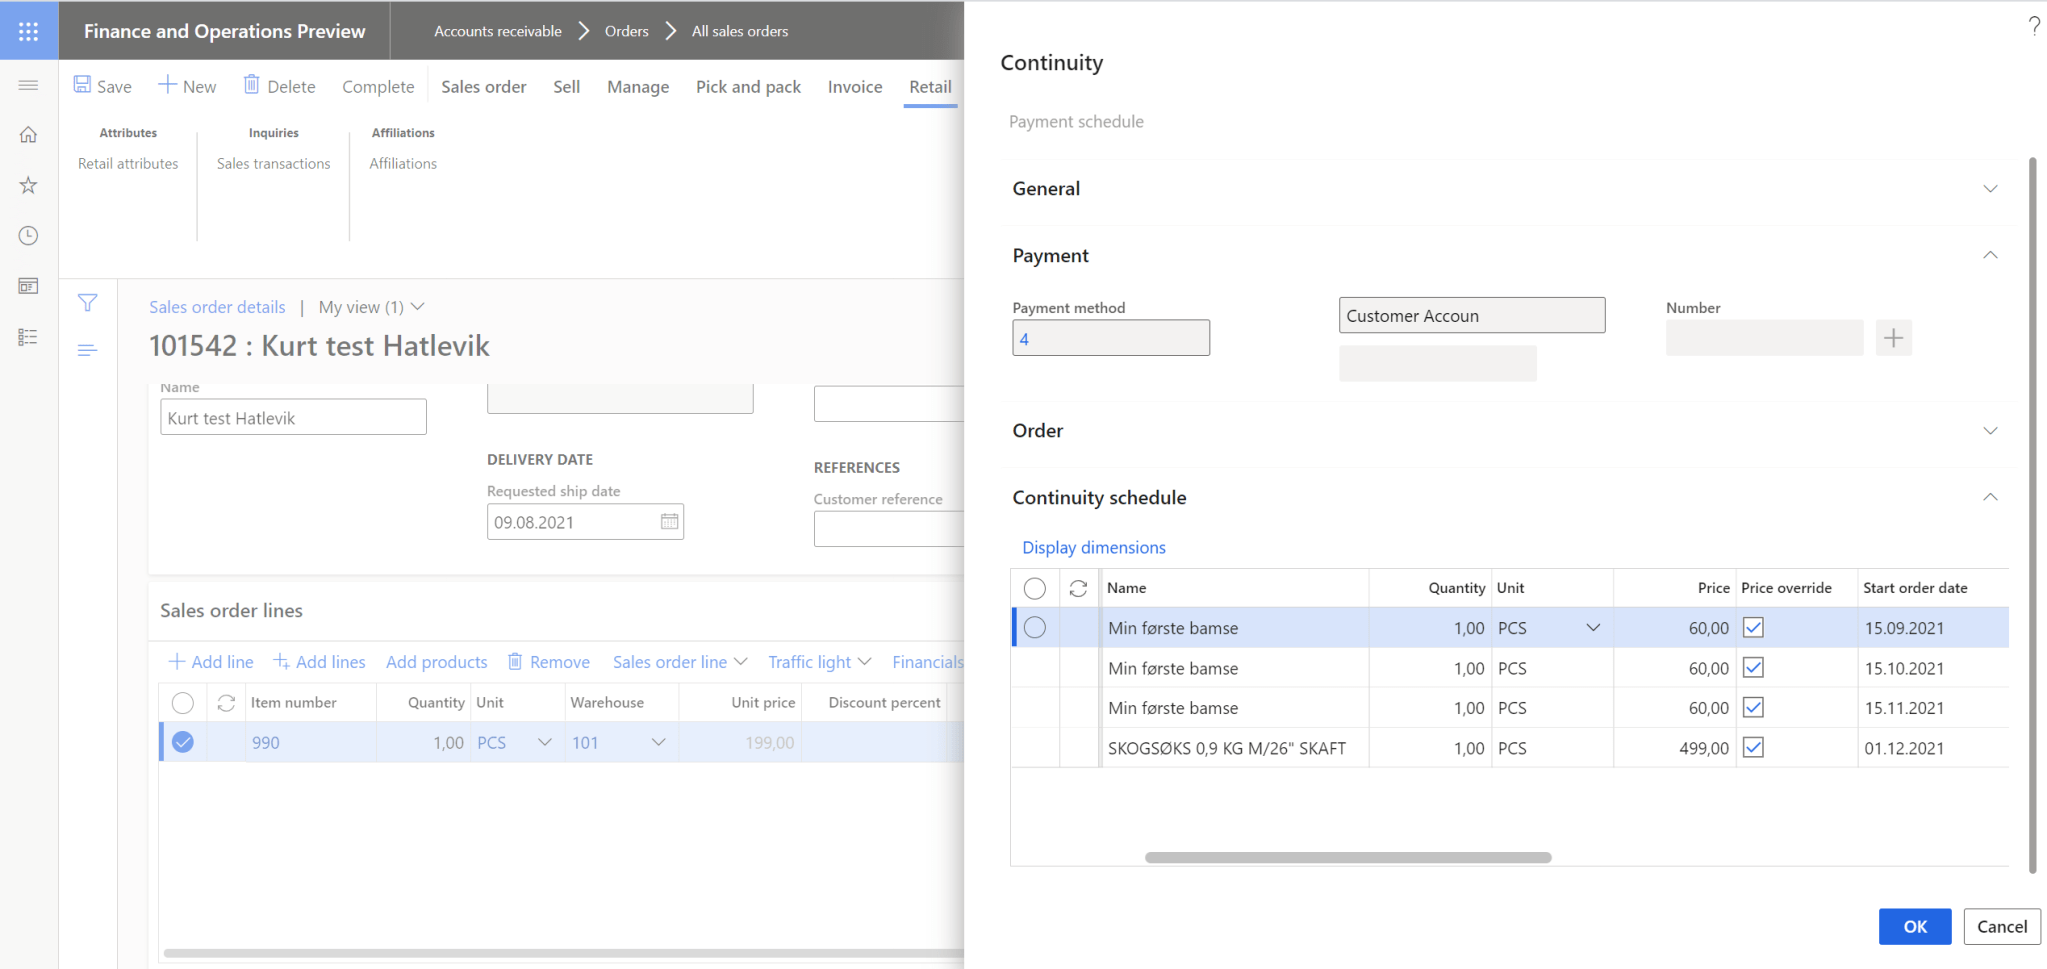Click the Continuity schedule horizontal scrollbar
This screenshot has width=2047, height=969.
point(1347,857)
